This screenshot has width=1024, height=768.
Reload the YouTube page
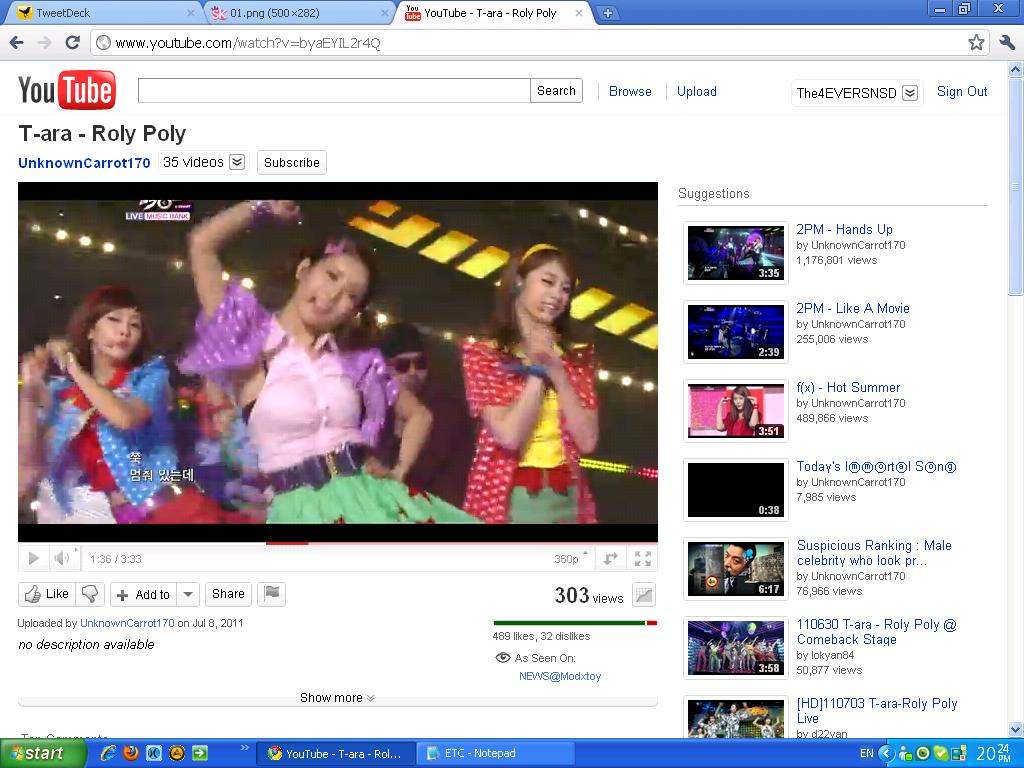[72, 43]
